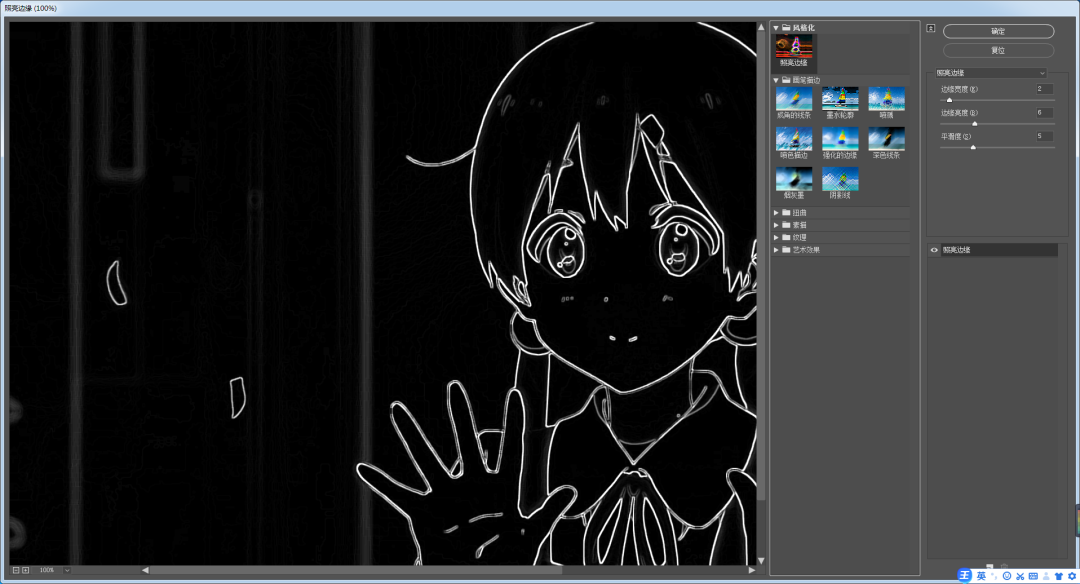Collapse the 风格化 filter category
Screen dimensions: 1080x584
coord(776,28)
